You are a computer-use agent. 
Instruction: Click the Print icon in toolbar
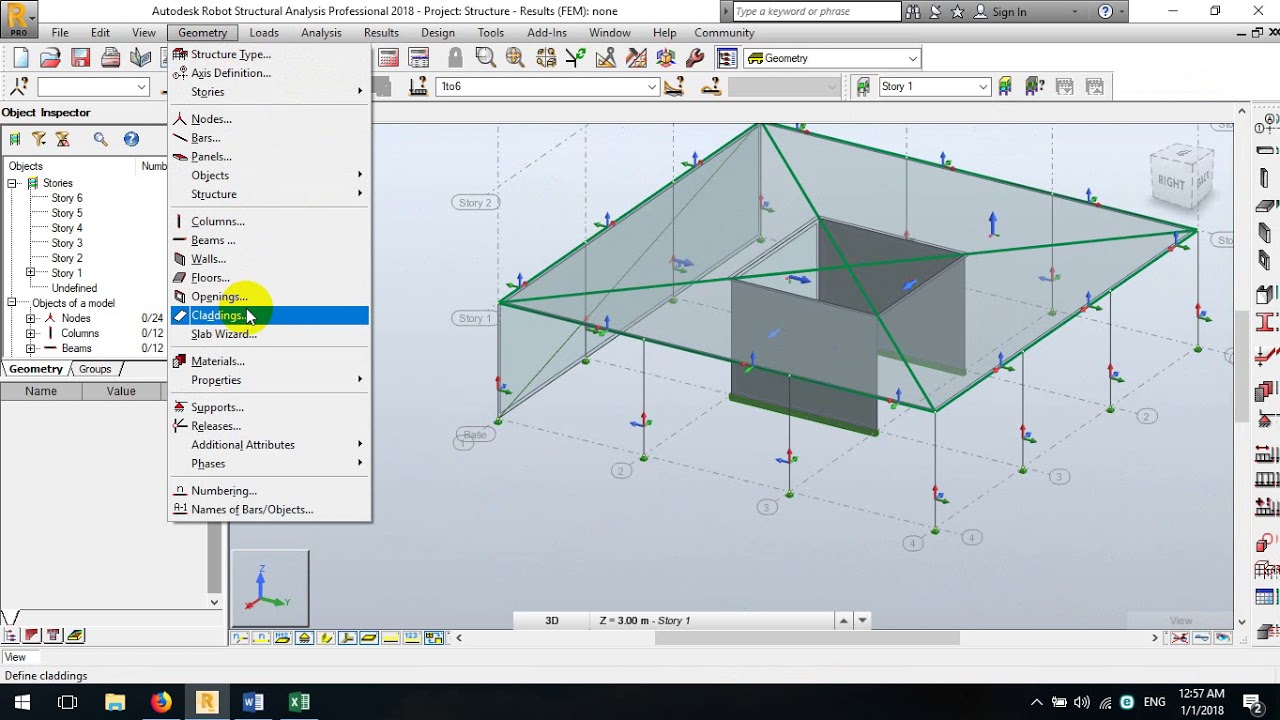click(111, 58)
